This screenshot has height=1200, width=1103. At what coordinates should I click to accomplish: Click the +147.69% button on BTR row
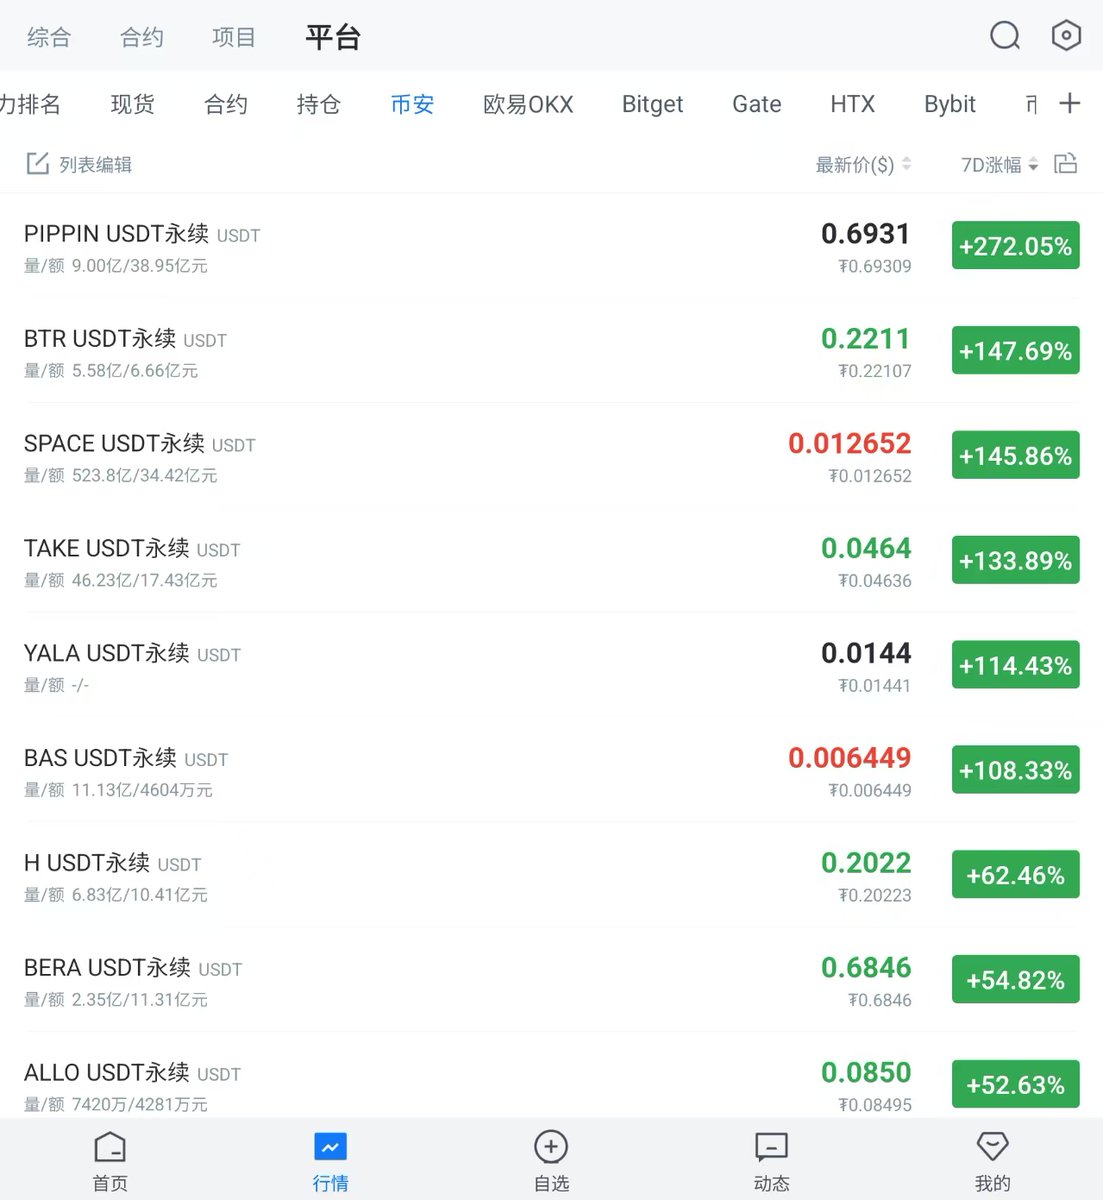point(1015,350)
